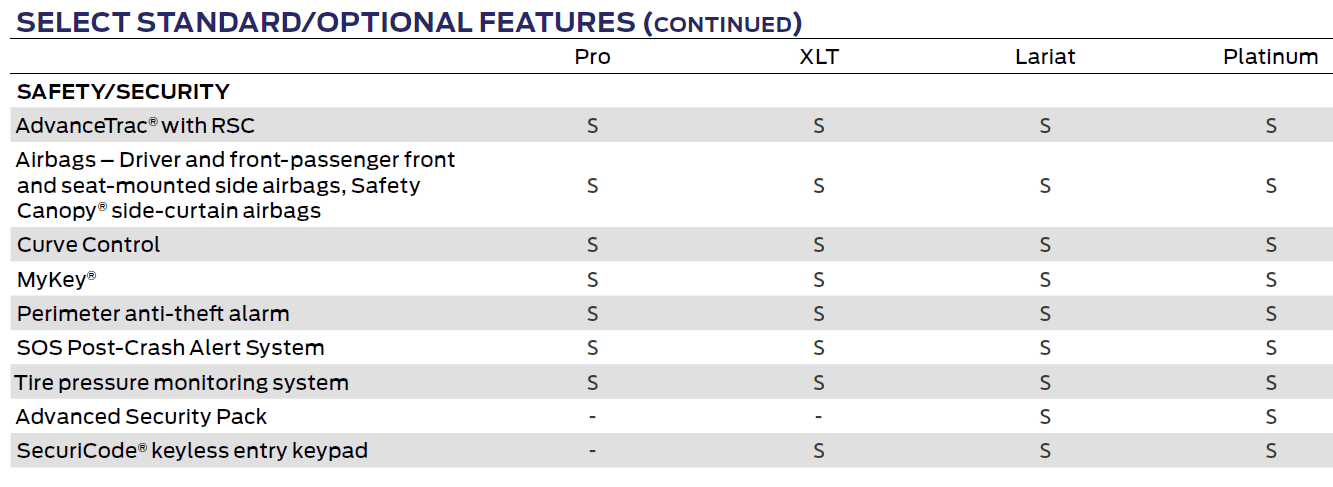
Task: Select the AdvanceTrac with RSC row label
Action: pos(136,126)
